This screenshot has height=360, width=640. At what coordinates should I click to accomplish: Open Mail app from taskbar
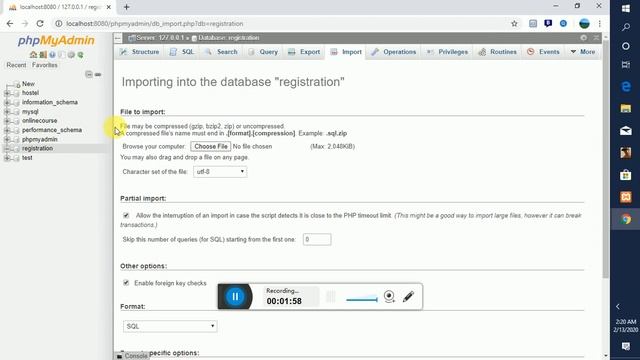pyautogui.click(x=625, y=131)
